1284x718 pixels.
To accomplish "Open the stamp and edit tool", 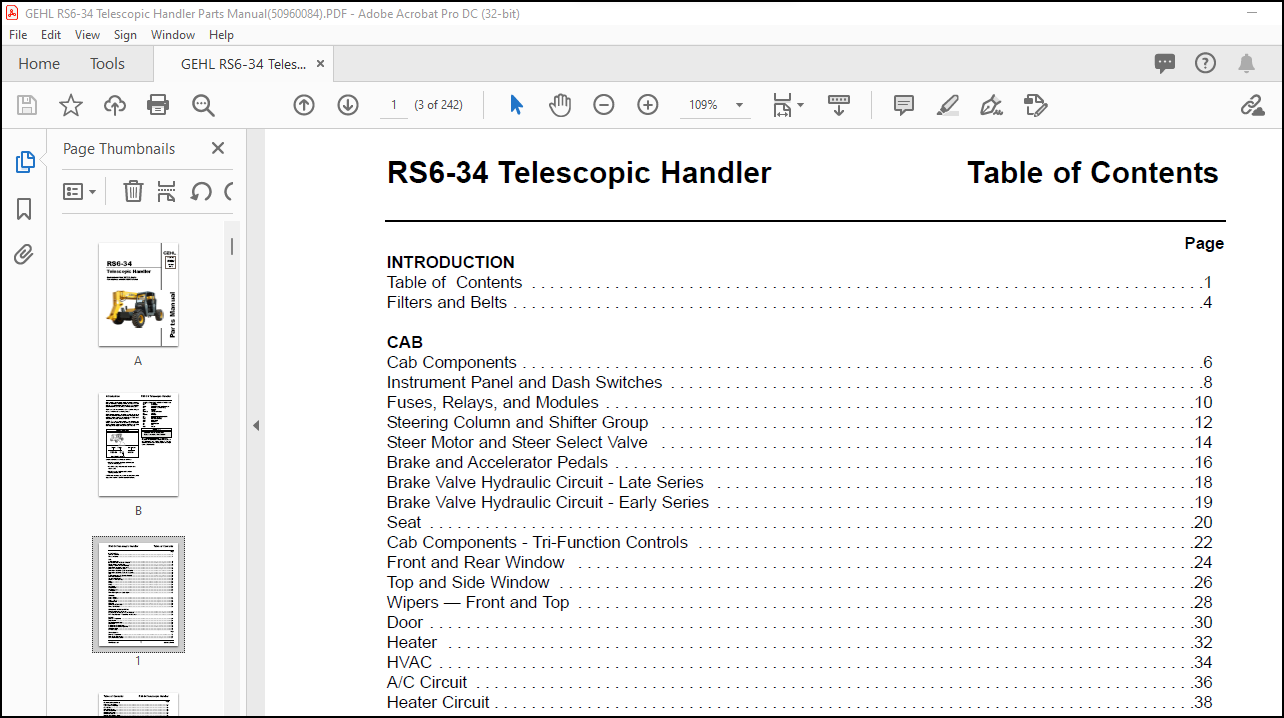I will (1035, 105).
